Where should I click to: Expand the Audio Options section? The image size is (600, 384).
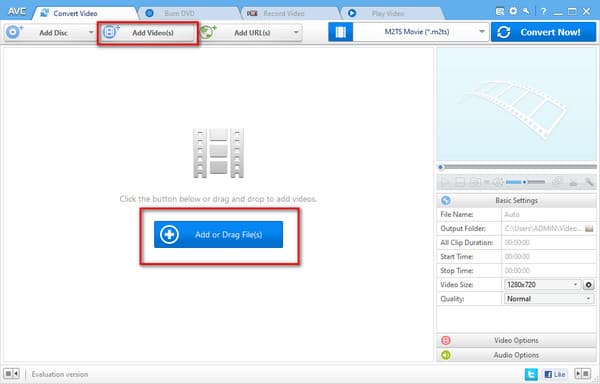pyautogui.click(x=516, y=355)
